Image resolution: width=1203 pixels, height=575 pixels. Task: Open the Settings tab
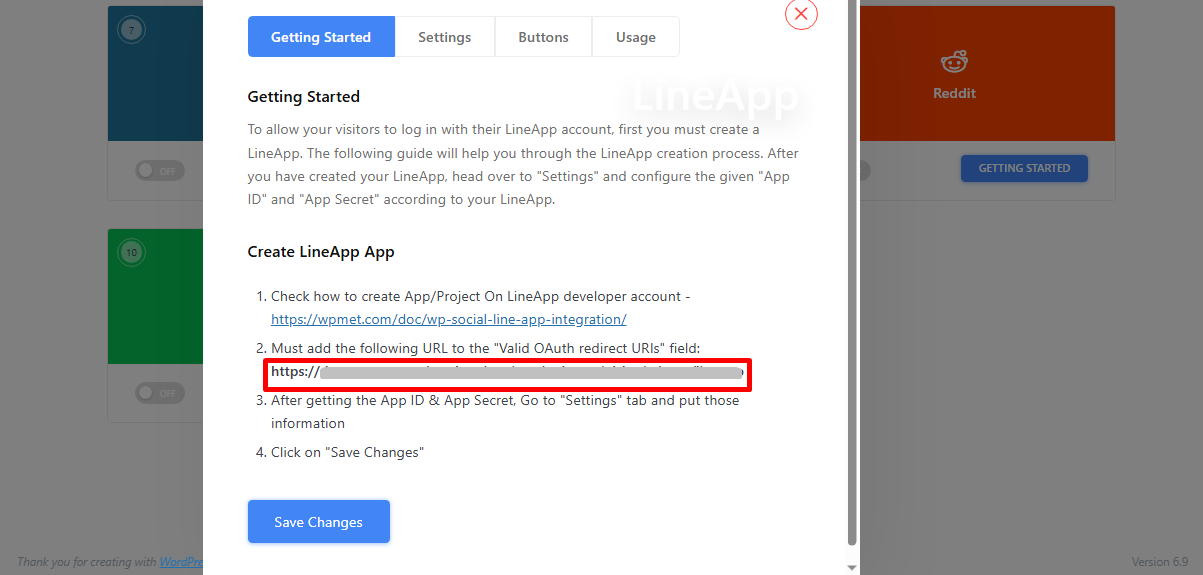pos(445,37)
